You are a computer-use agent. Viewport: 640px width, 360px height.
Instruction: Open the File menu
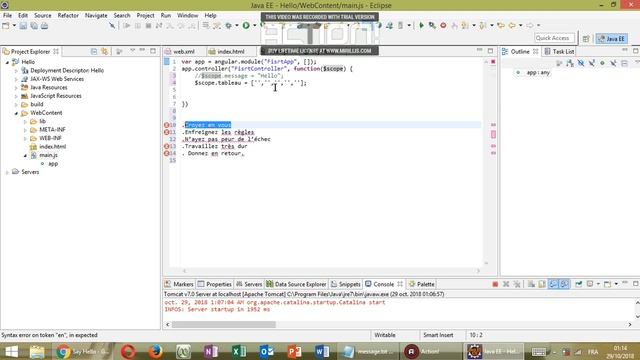tap(7, 16)
